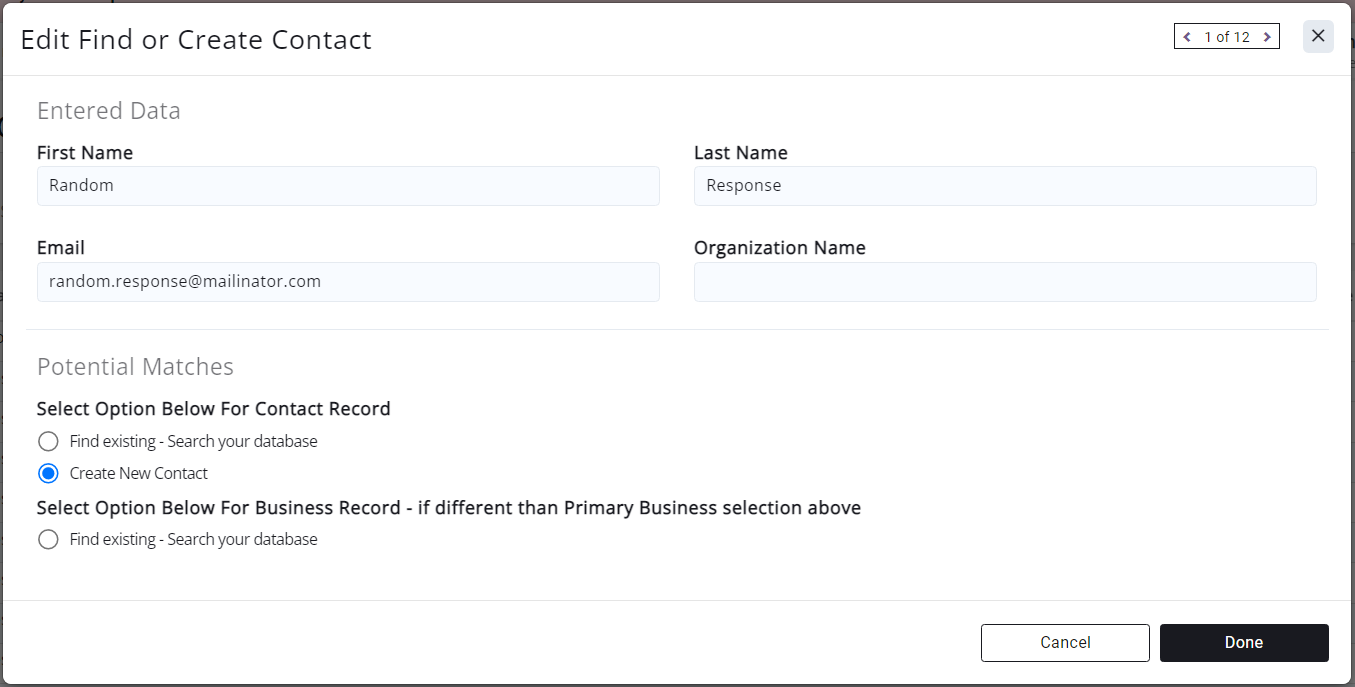Select the Find existing radio button for Contact Record
Screen dimensions: 1355x687
click(x=48, y=441)
